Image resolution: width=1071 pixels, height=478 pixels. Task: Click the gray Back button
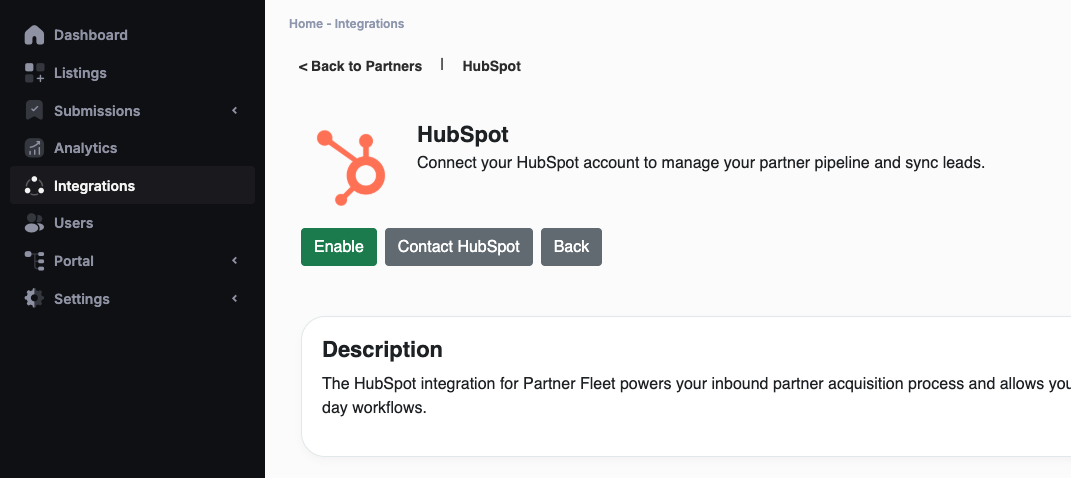572,247
